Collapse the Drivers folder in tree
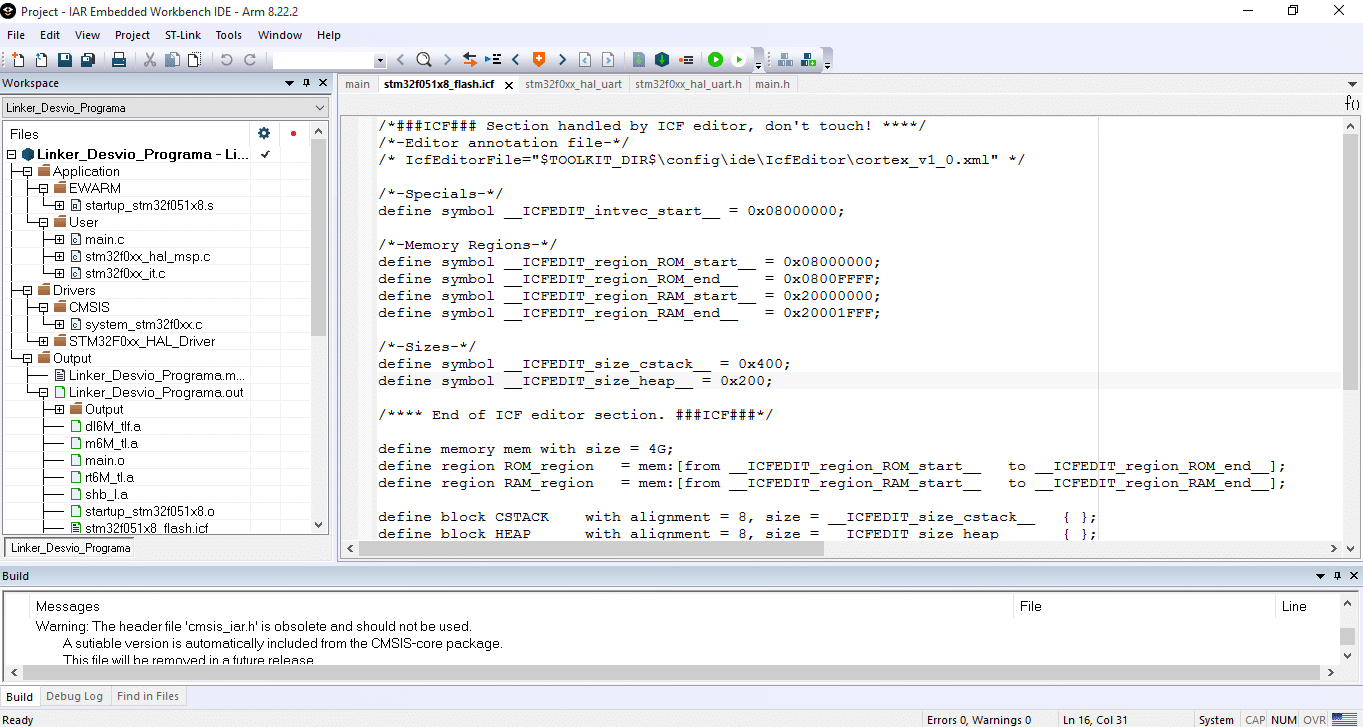 pyautogui.click(x=27, y=291)
